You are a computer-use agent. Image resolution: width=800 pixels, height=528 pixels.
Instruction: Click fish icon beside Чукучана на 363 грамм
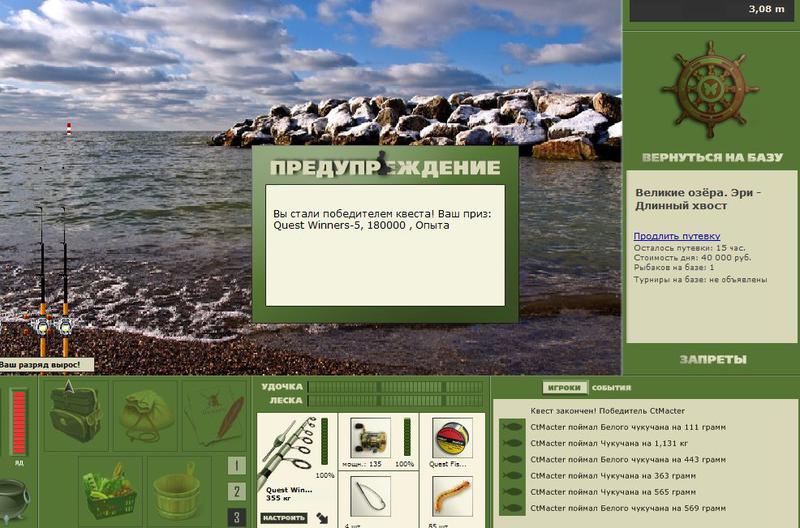click(512, 476)
